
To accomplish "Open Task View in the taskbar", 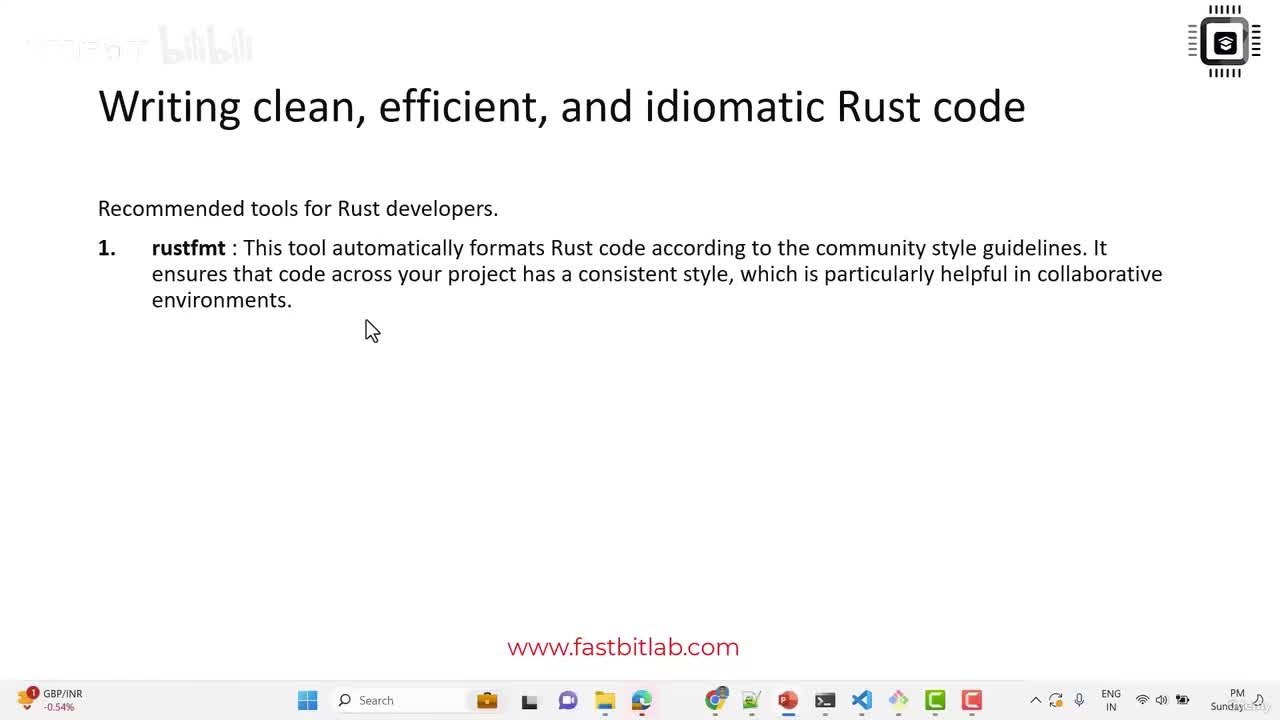I will click(529, 700).
